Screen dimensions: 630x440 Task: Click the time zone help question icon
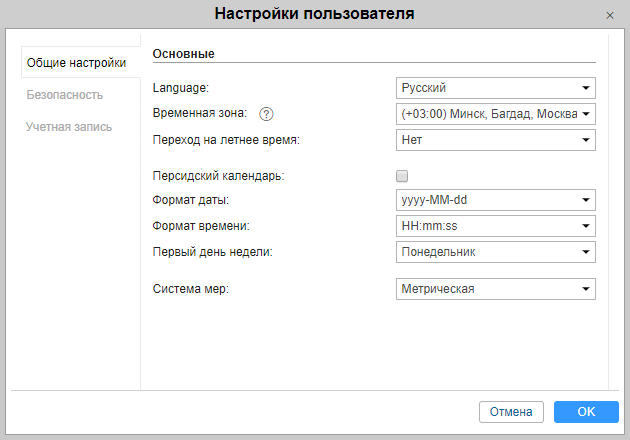pos(266,114)
